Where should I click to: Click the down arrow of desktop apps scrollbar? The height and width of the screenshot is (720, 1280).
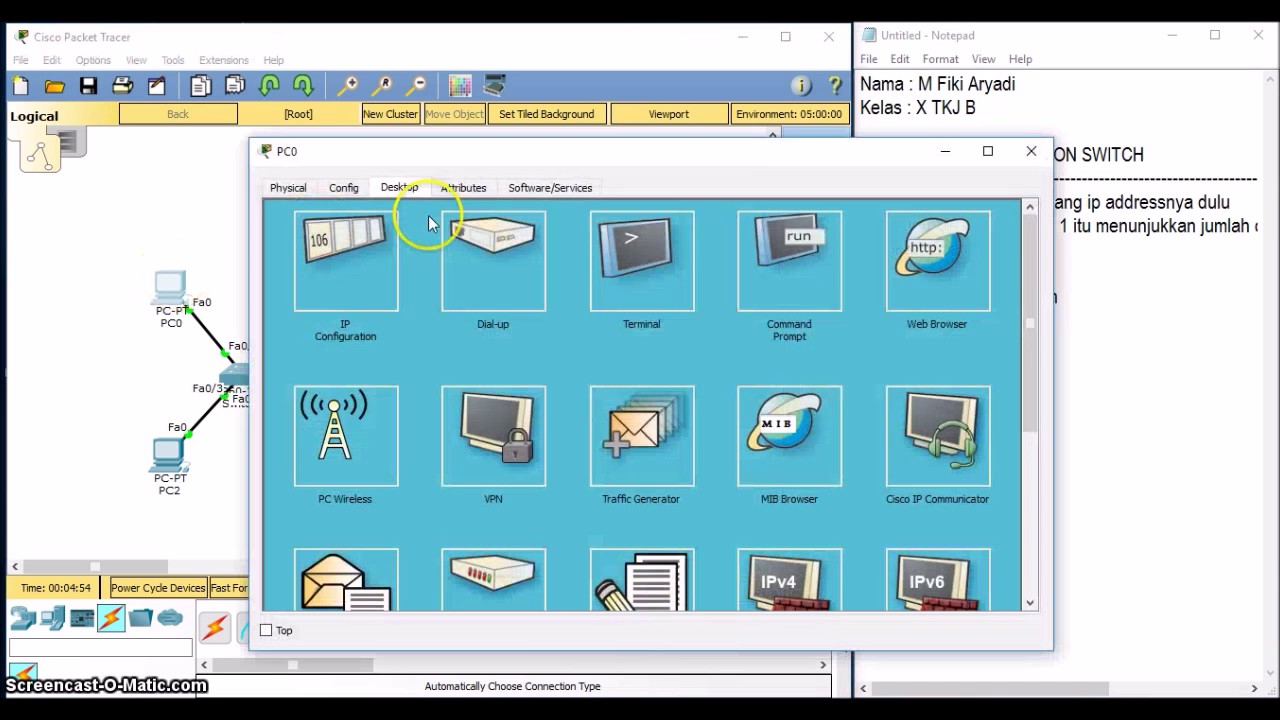(x=1030, y=603)
